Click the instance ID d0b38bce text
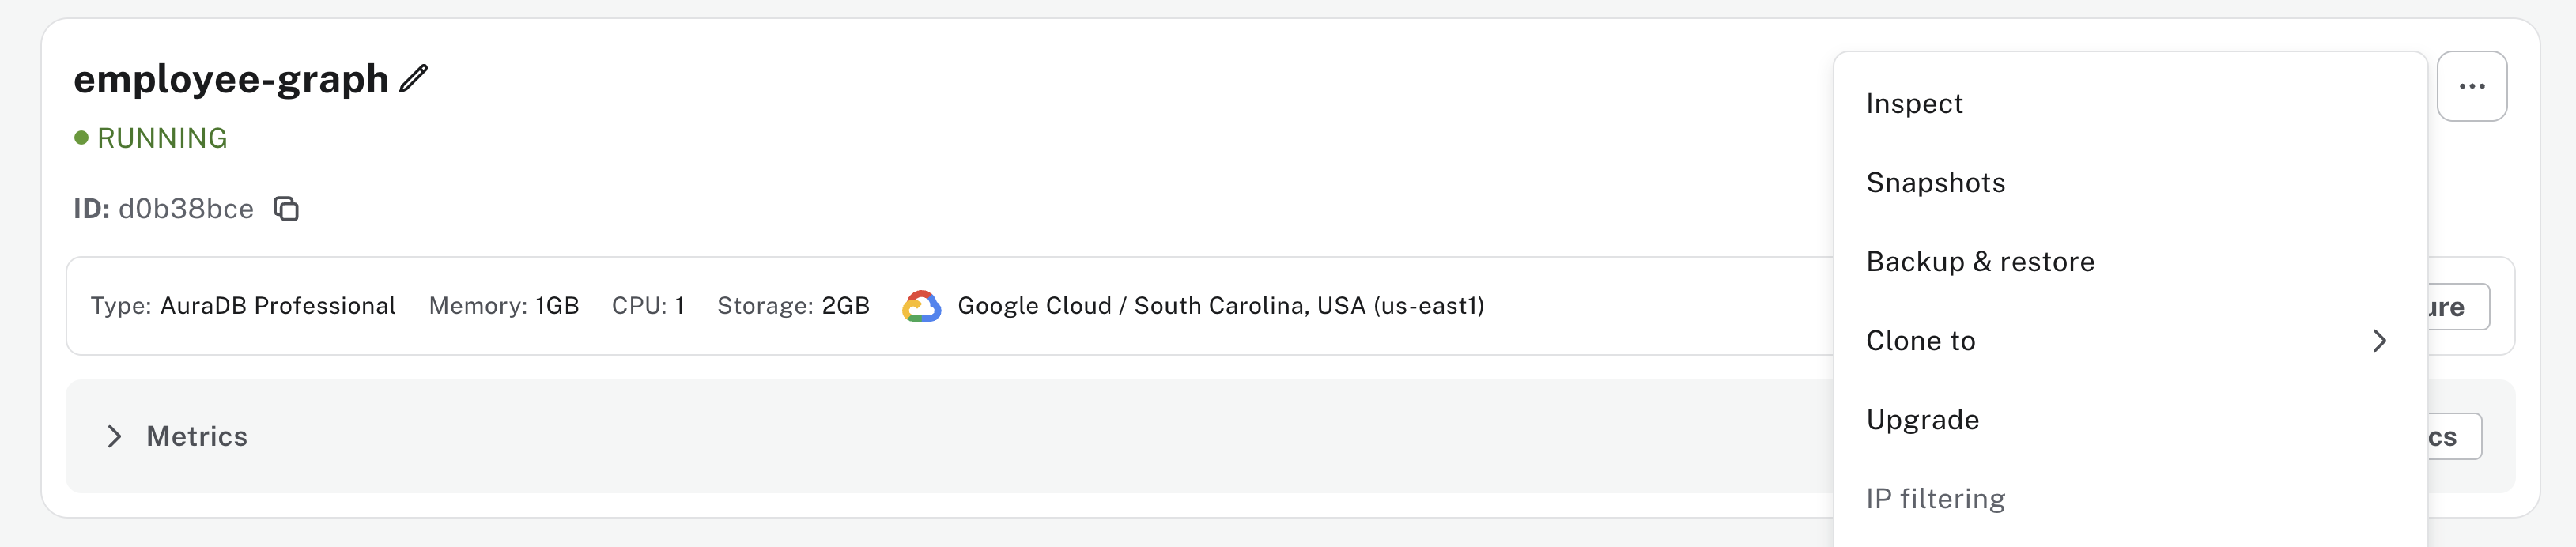2576x547 pixels. [186, 209]
